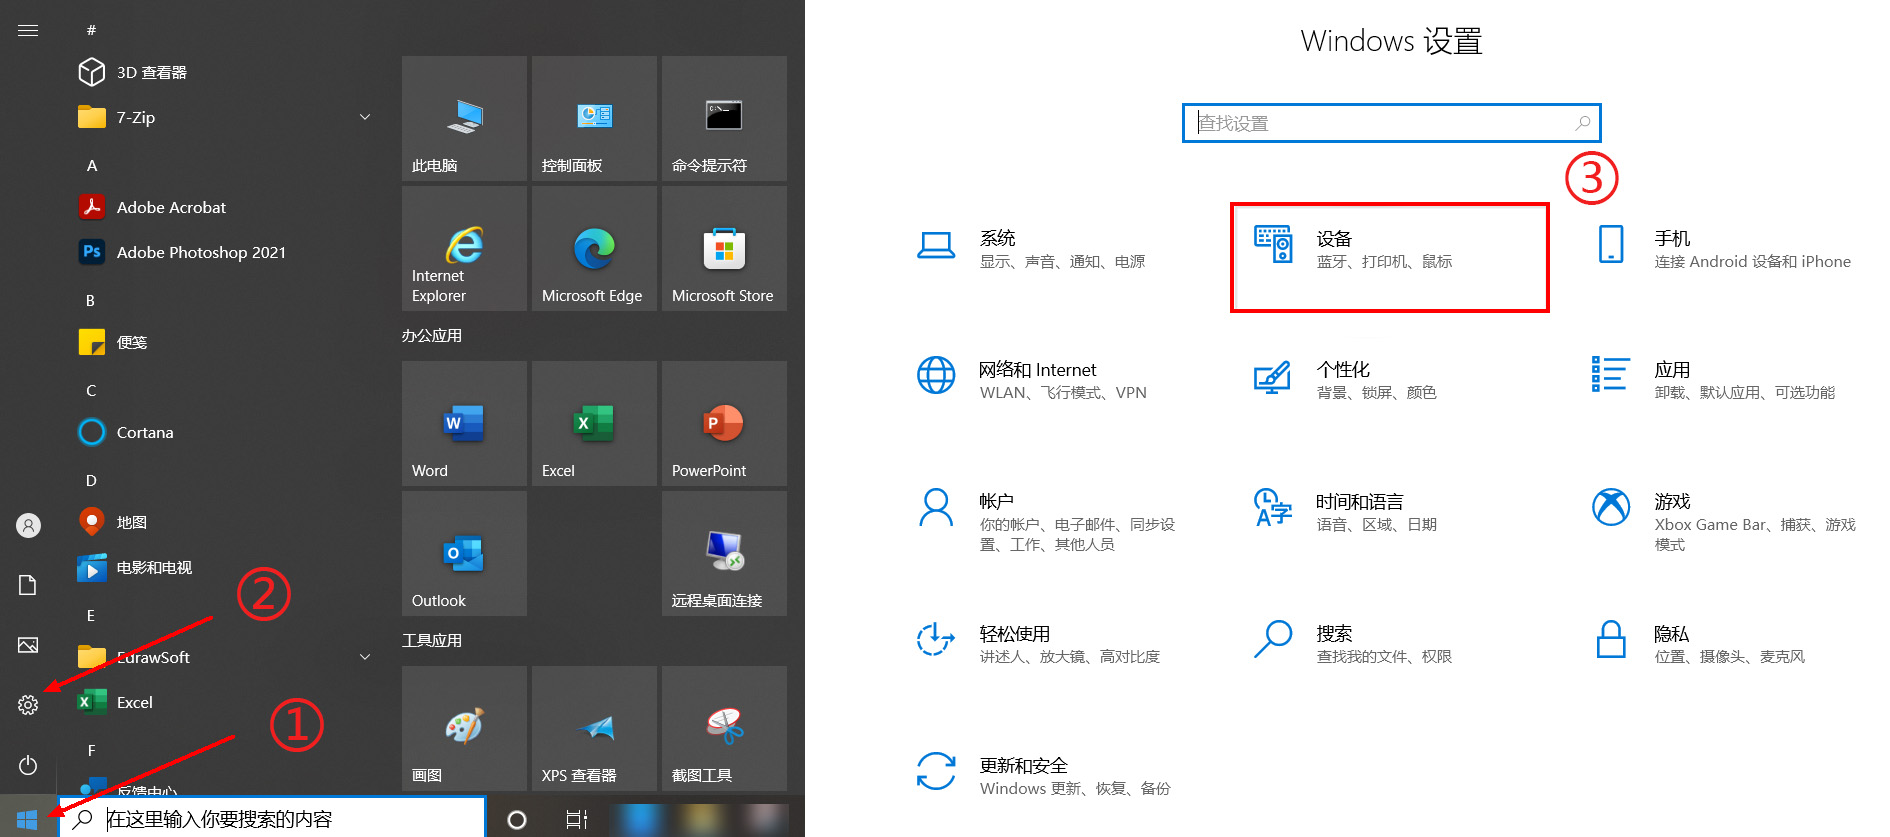Viewport: 1890px width, 837px height.
Task: Click the Windows Start button
Action: [x=27, y=819]
